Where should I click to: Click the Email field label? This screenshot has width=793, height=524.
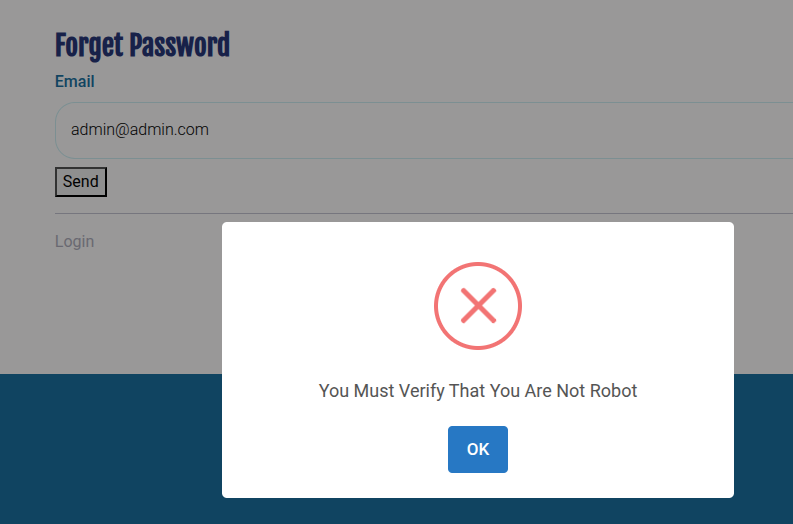click(75, 81)
